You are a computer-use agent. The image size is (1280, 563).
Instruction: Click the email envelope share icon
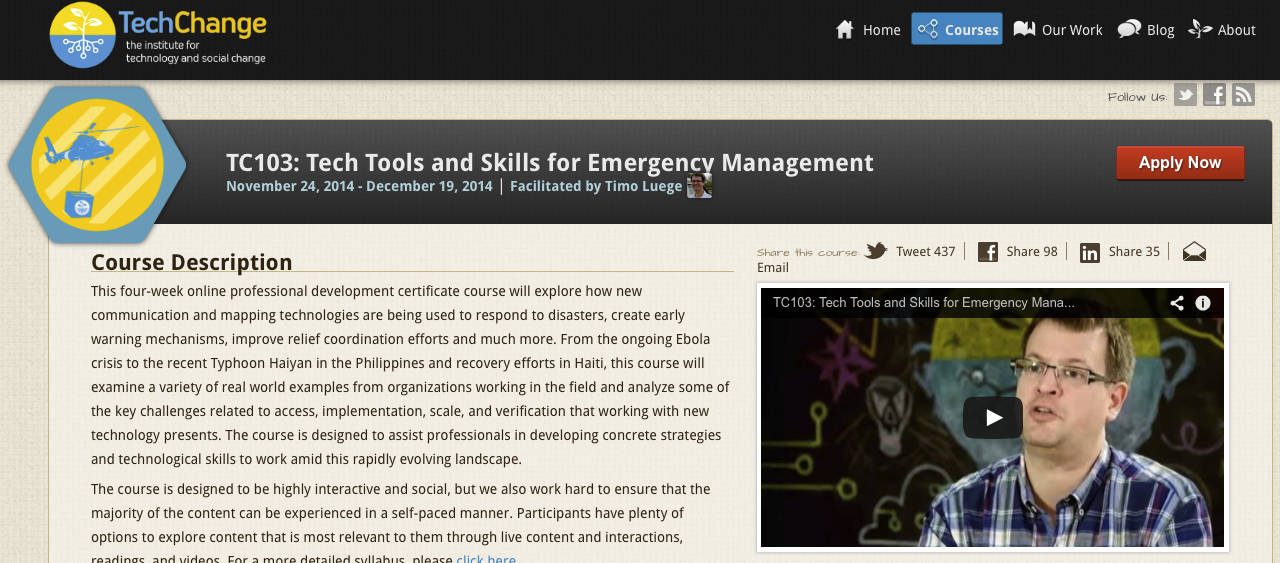pos(1194,252)
